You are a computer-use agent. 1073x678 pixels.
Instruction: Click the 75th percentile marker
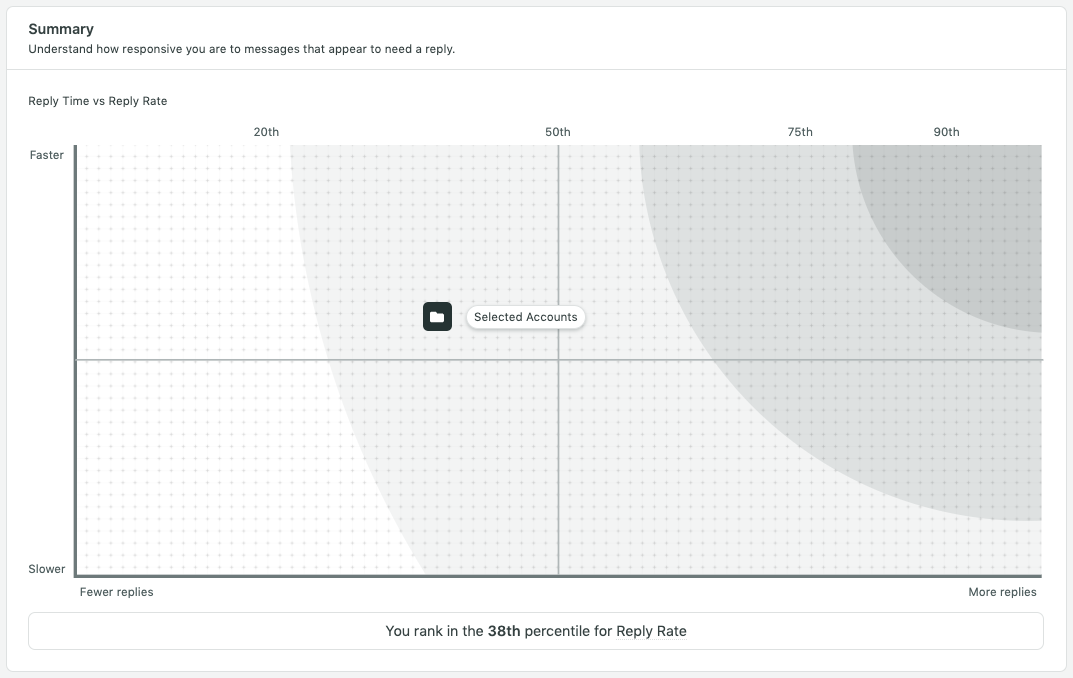click(800, 132)
